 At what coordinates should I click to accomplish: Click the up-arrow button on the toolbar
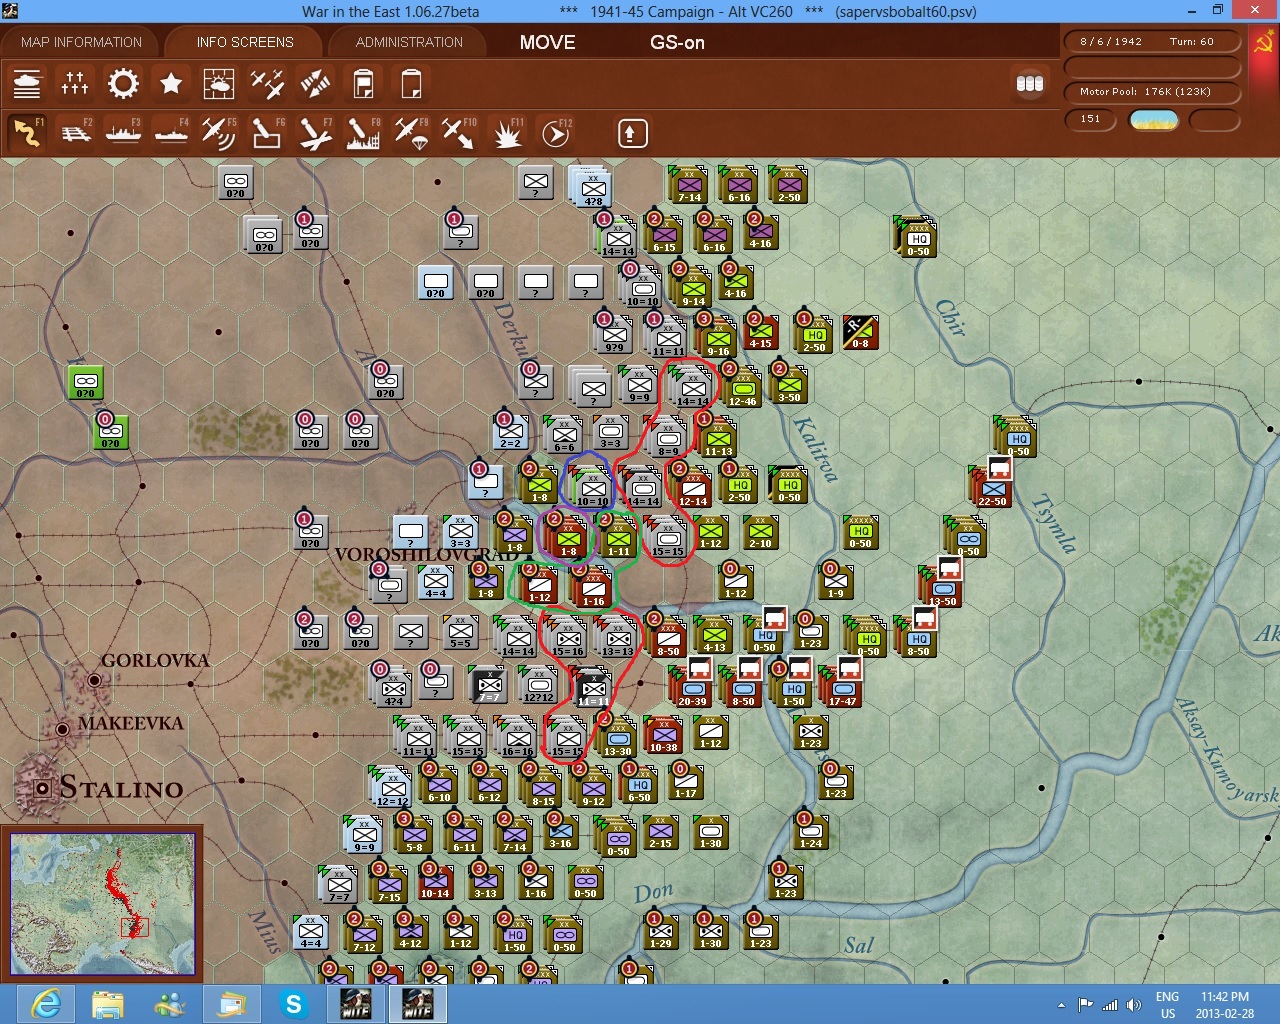click(632, 133)
